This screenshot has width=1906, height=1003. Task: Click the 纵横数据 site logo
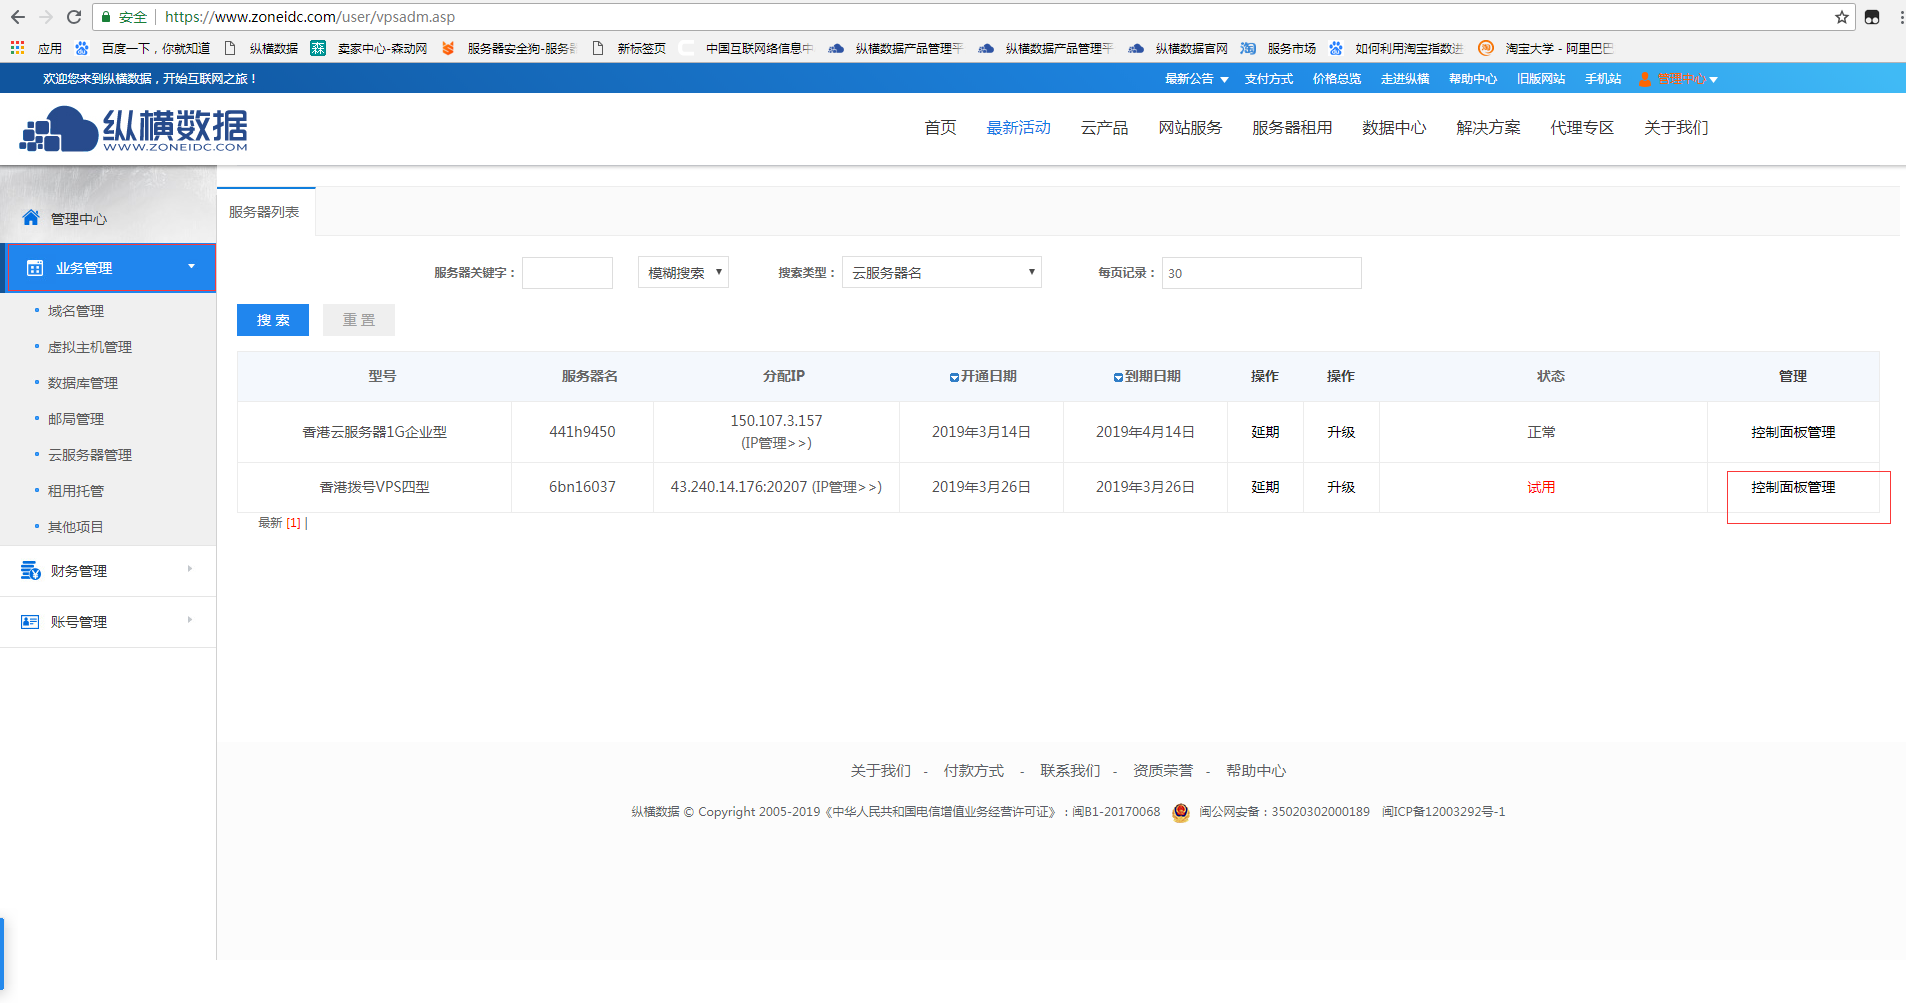[133, 129]
